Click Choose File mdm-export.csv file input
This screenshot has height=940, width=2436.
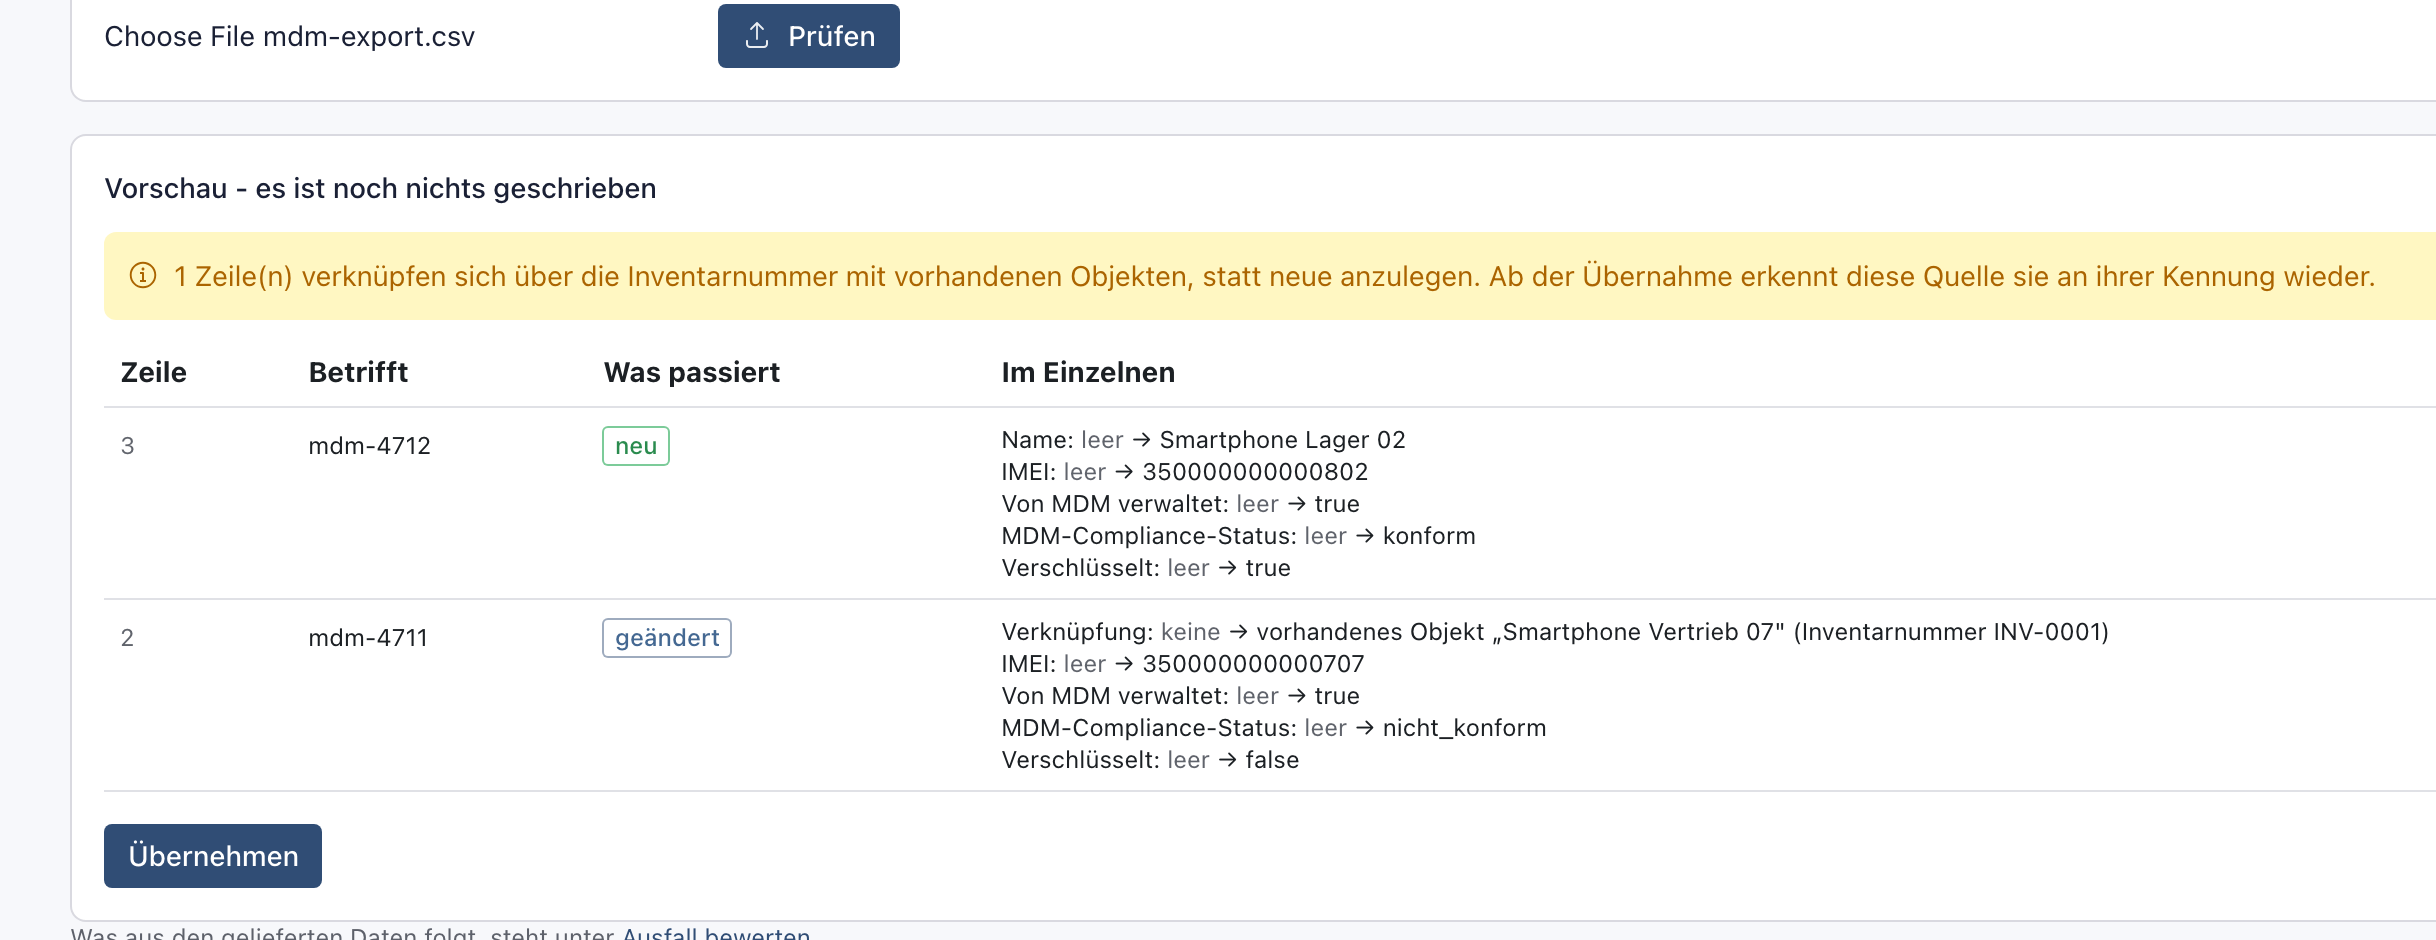tap(290, 37)
